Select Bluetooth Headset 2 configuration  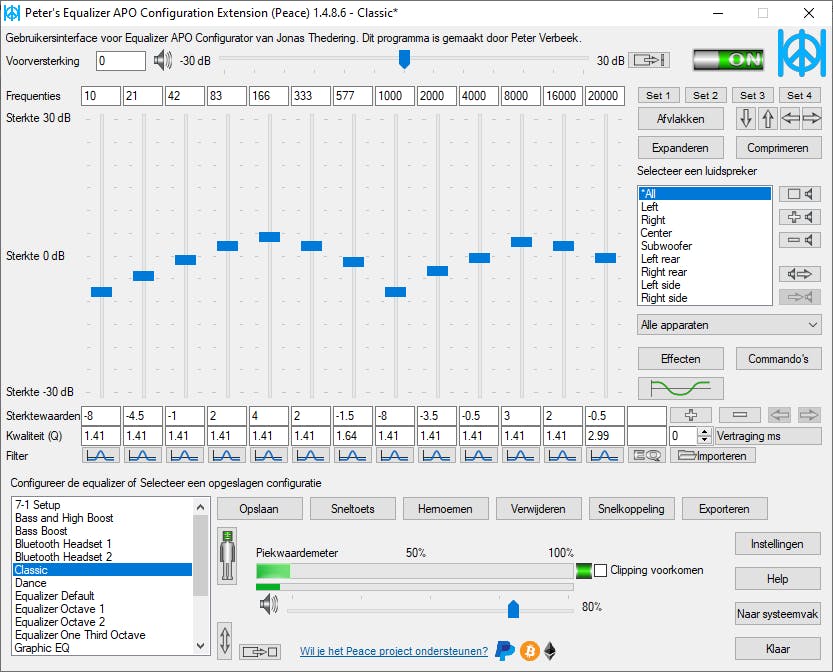(102, 557)
